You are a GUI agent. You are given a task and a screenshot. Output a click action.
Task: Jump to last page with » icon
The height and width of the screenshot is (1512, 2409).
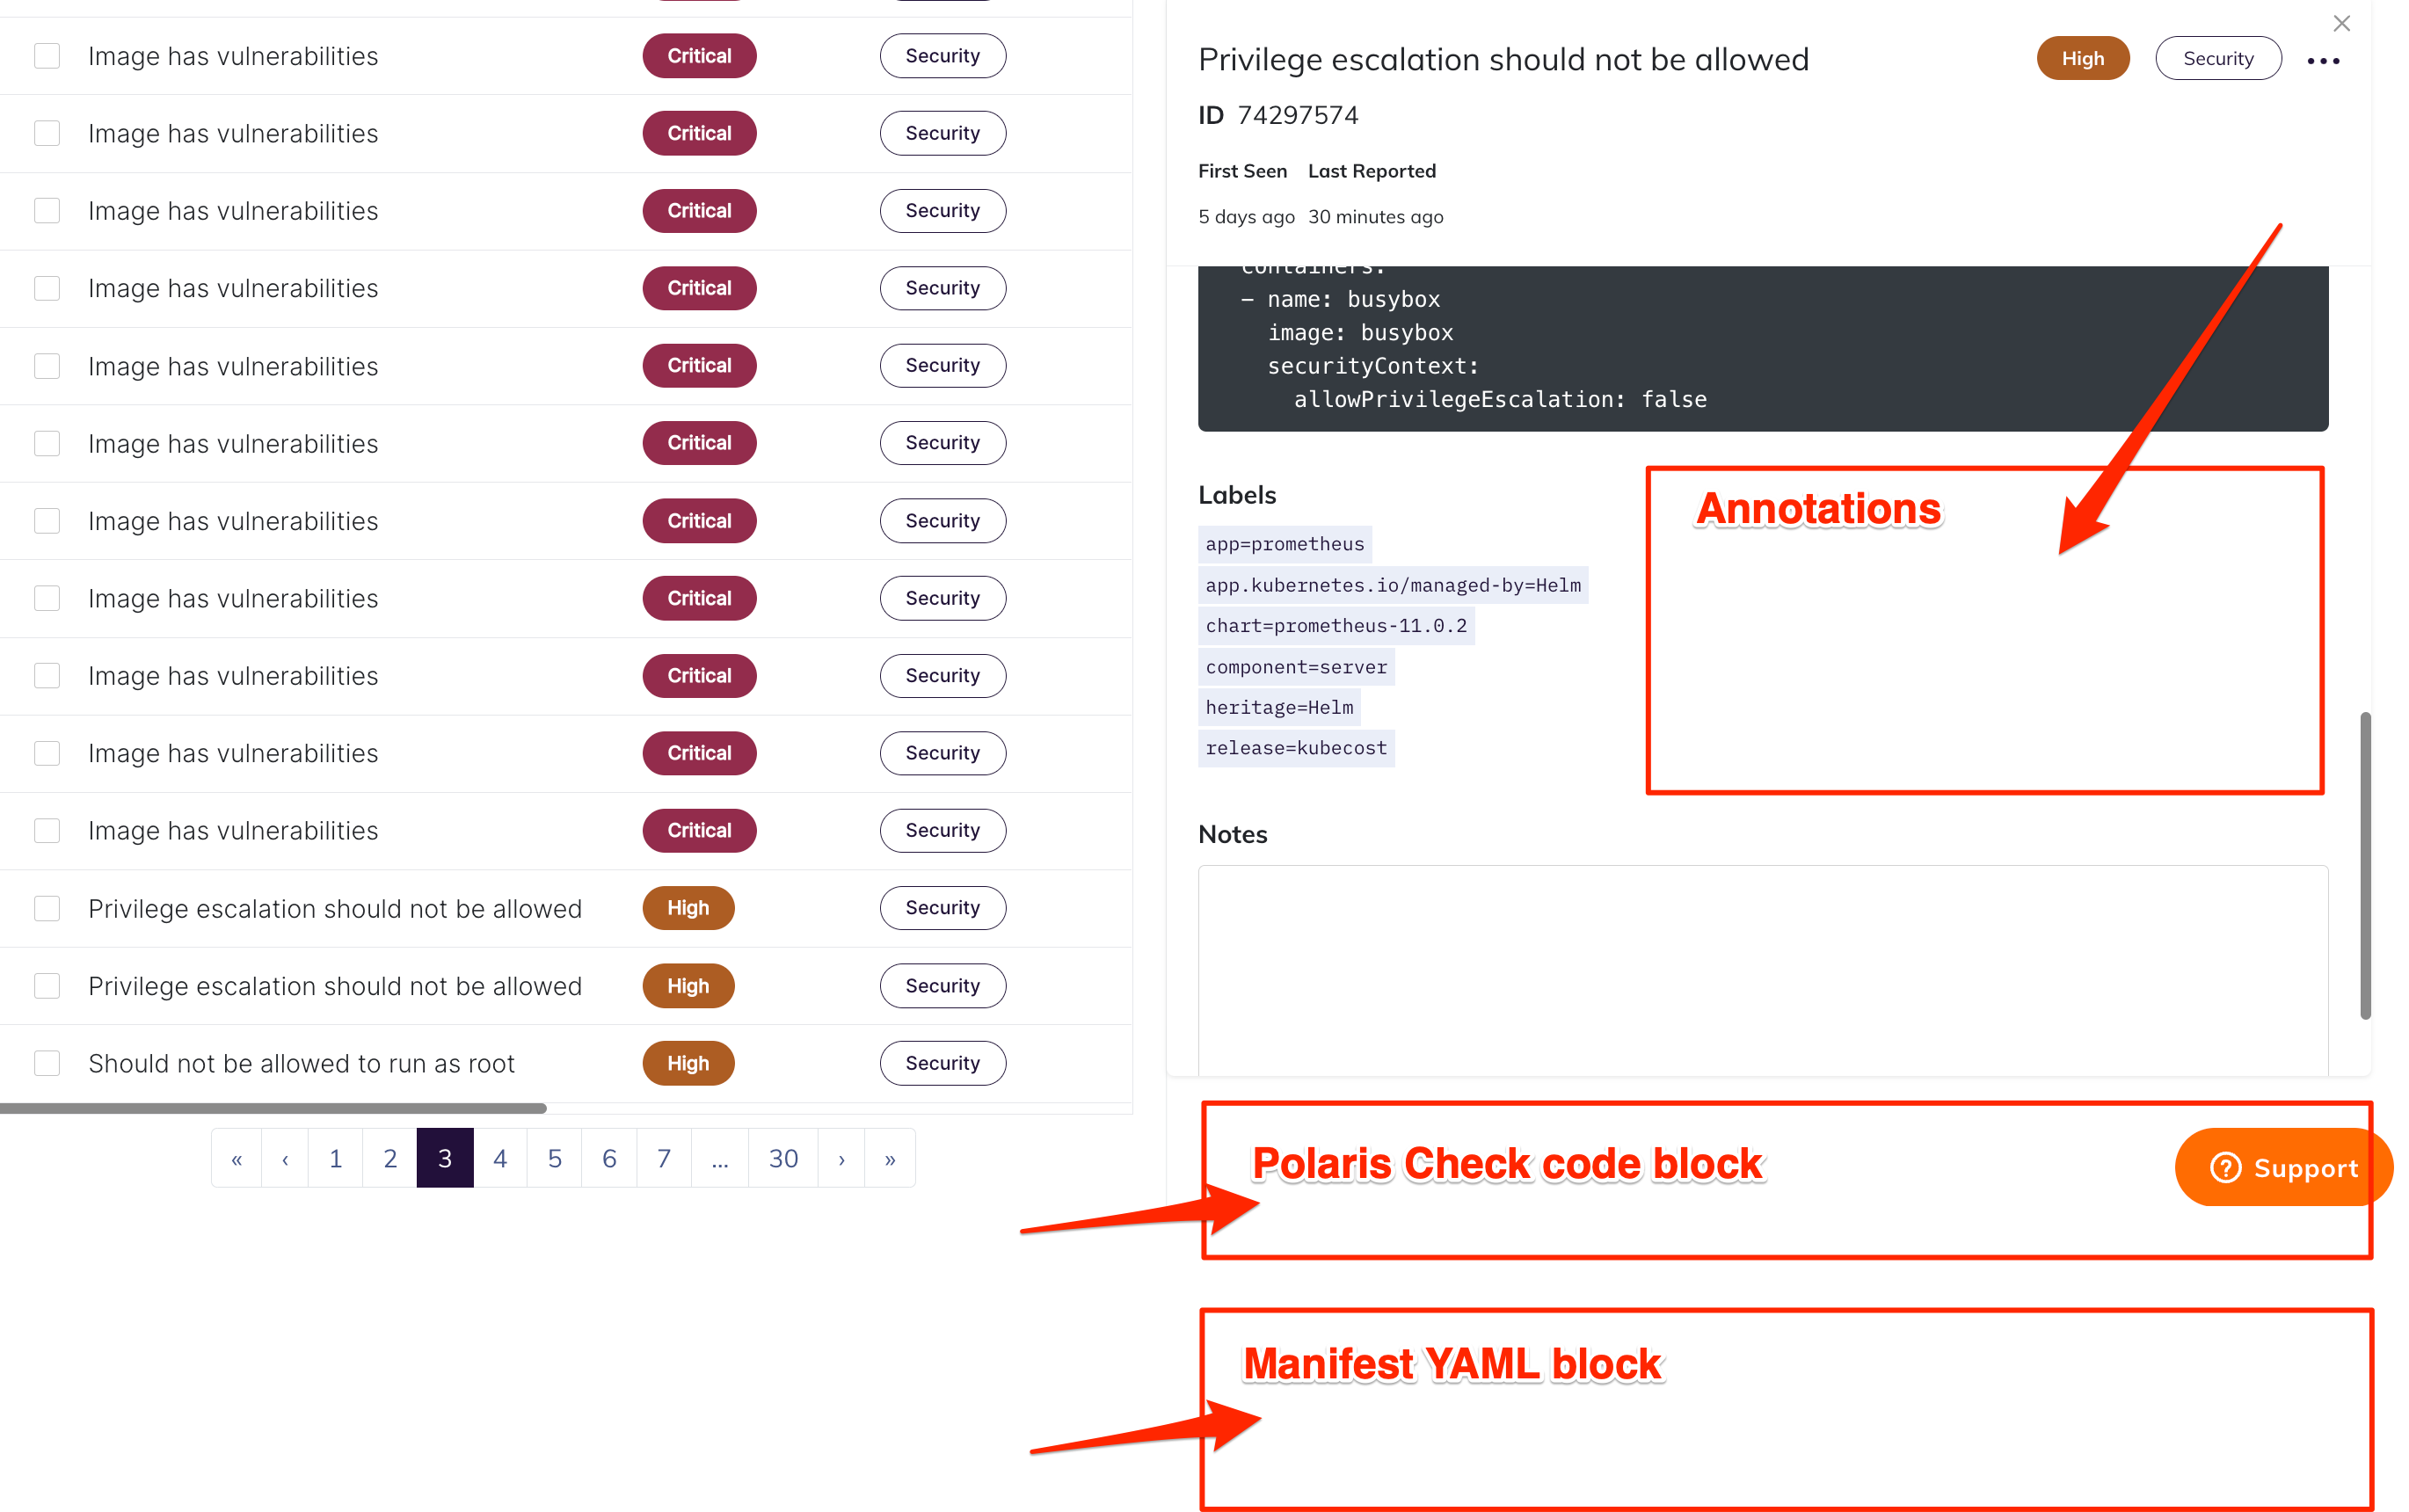pos(889,1157)
